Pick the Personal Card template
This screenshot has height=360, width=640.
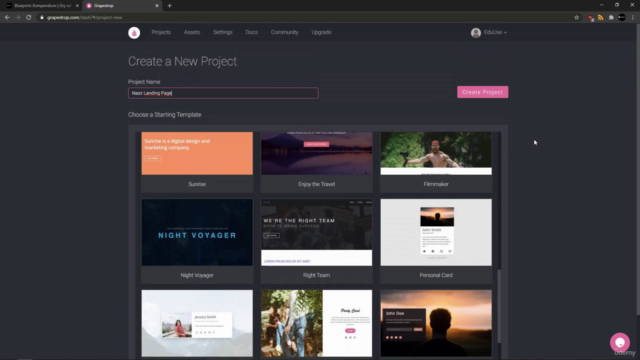pyautogui.click(x=436, y=232)
